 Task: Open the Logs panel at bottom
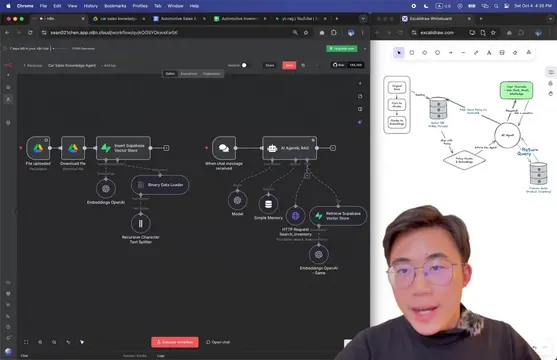pos(161,356)
